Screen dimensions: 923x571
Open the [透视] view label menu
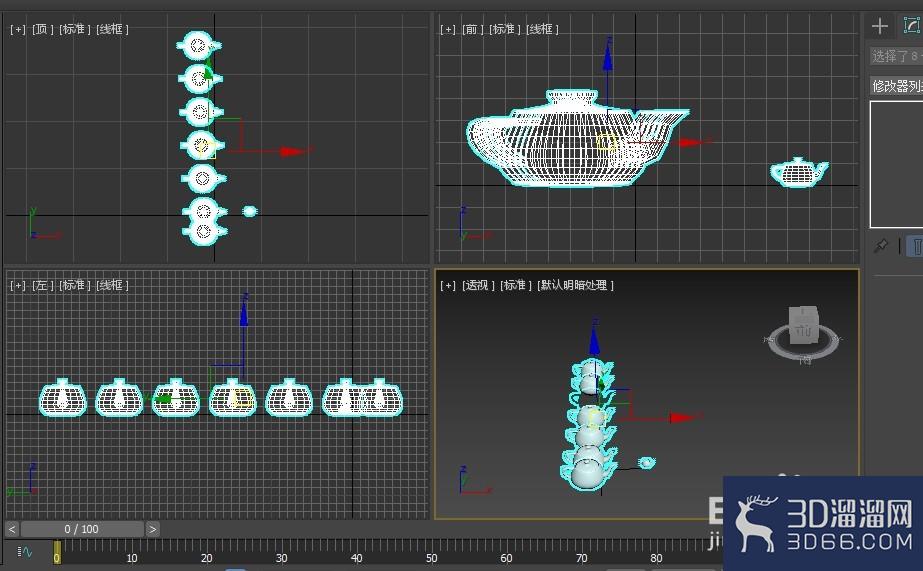coord(478,285)
